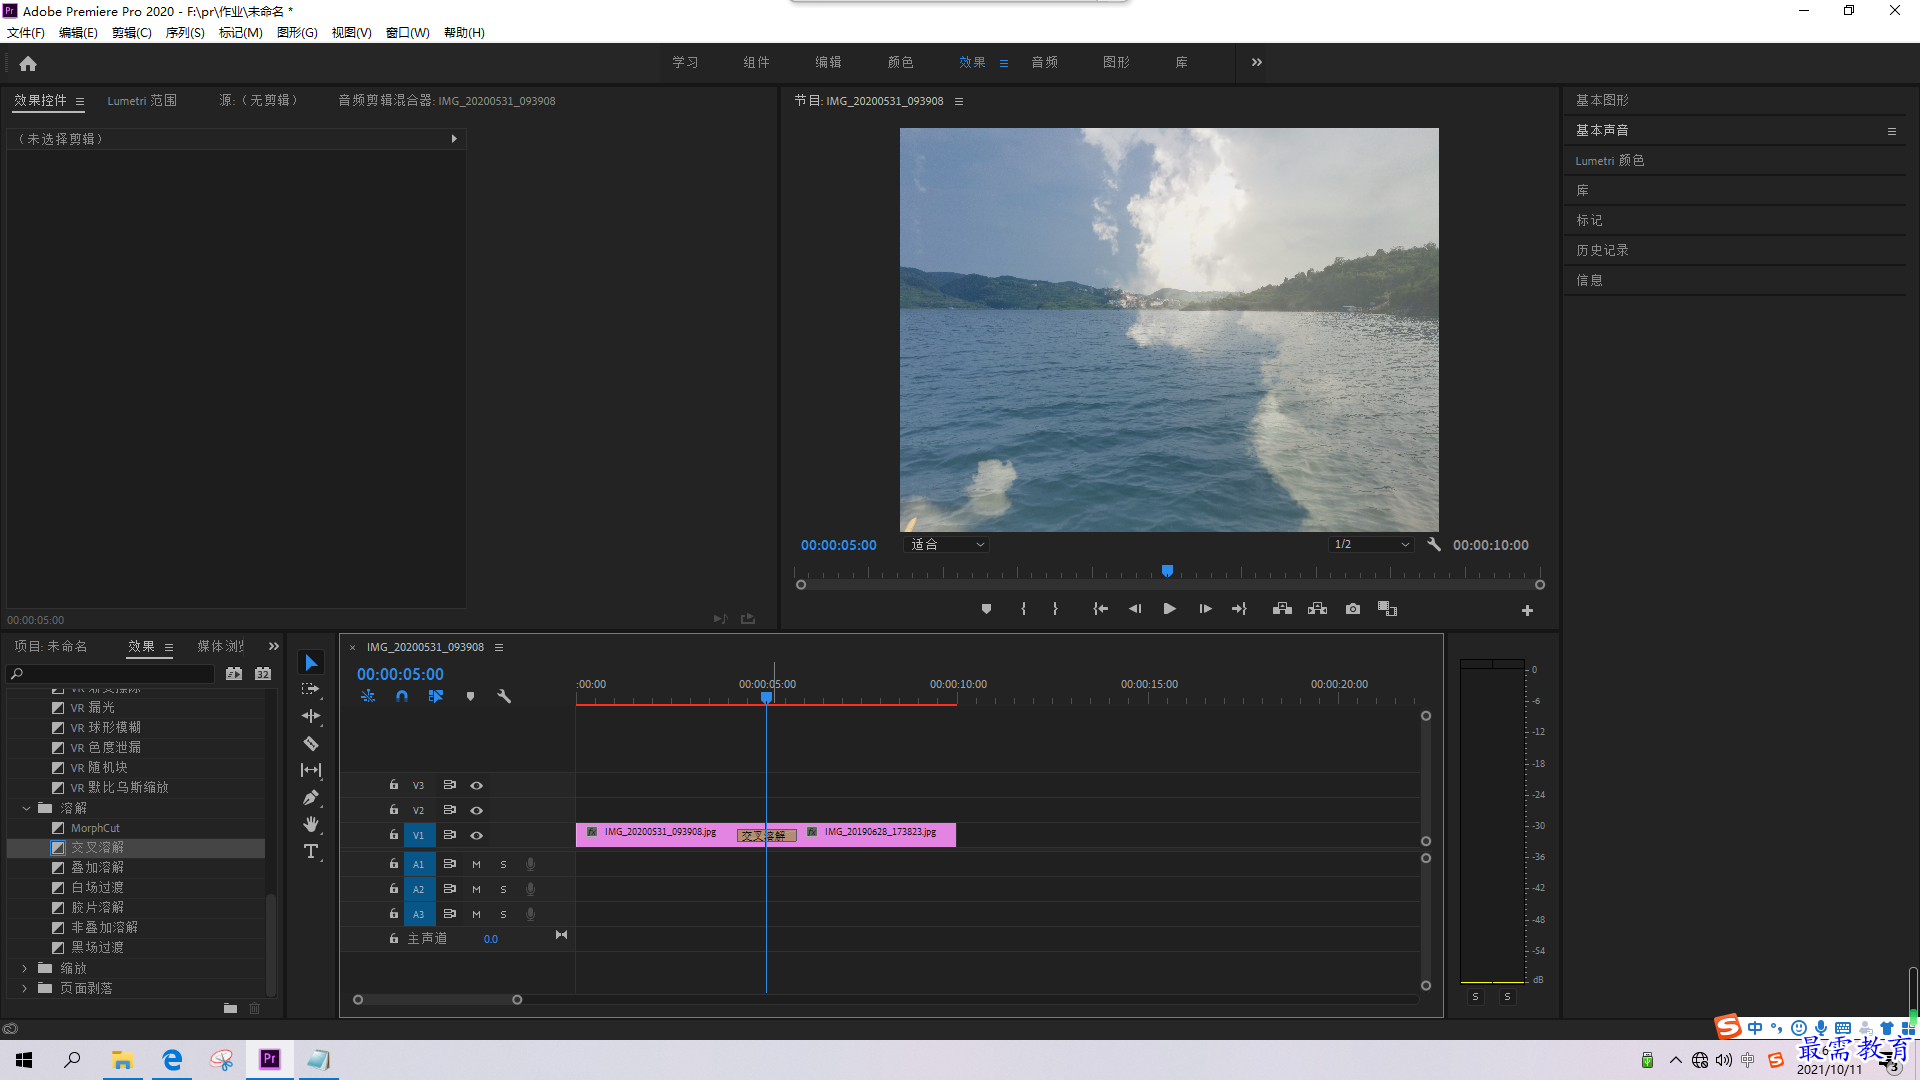This screenshot has height=1080, width=1920.
Task: Open zoom level dropdown 适合
Action: 946,545
